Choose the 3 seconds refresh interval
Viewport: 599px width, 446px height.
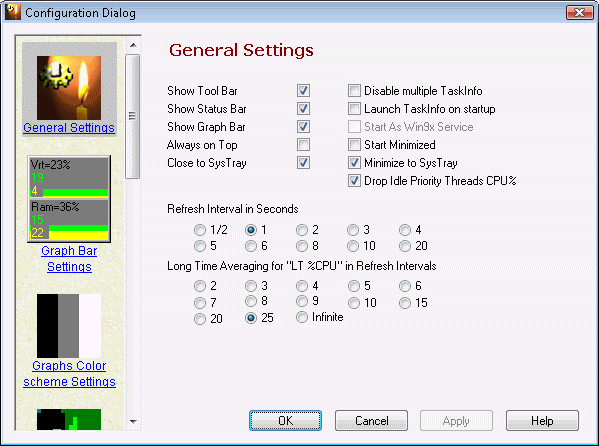[x=353, y=230]
